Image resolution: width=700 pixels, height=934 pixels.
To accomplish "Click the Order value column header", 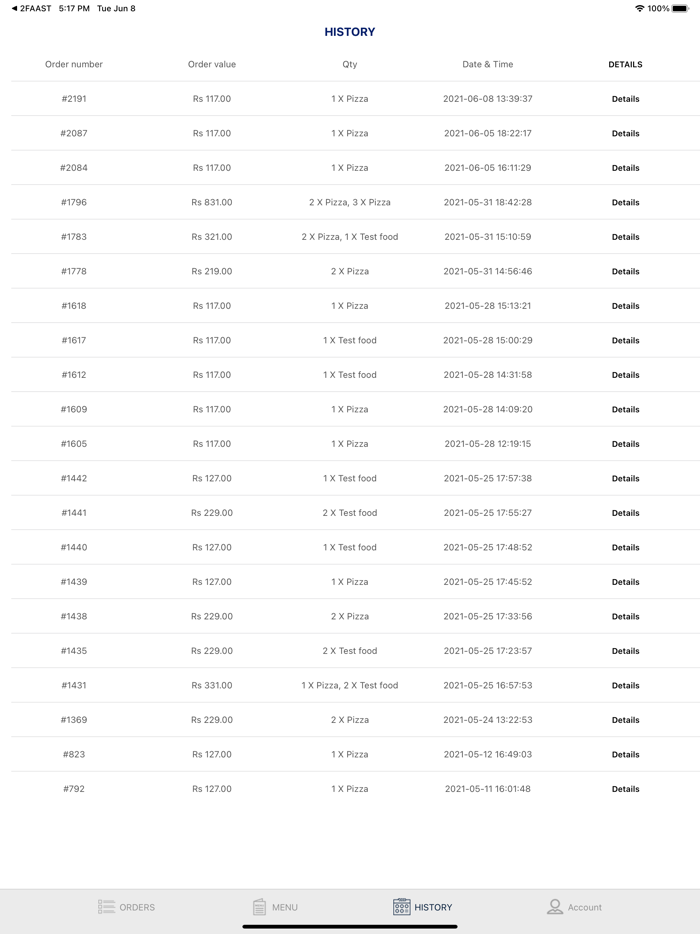I will tap(212, 65).
